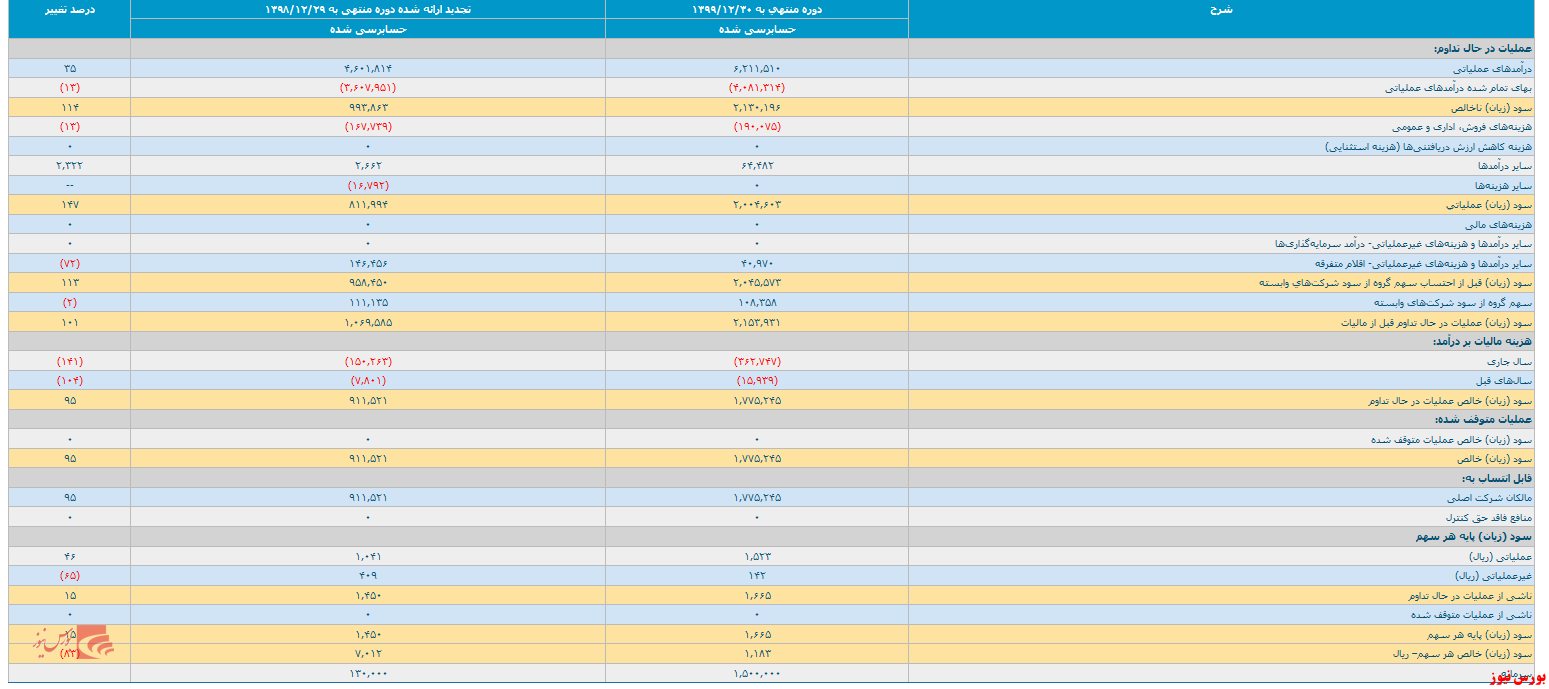Click the value ۹۹۳,۸۶۳ in the restated column

(x=367, y=107)
